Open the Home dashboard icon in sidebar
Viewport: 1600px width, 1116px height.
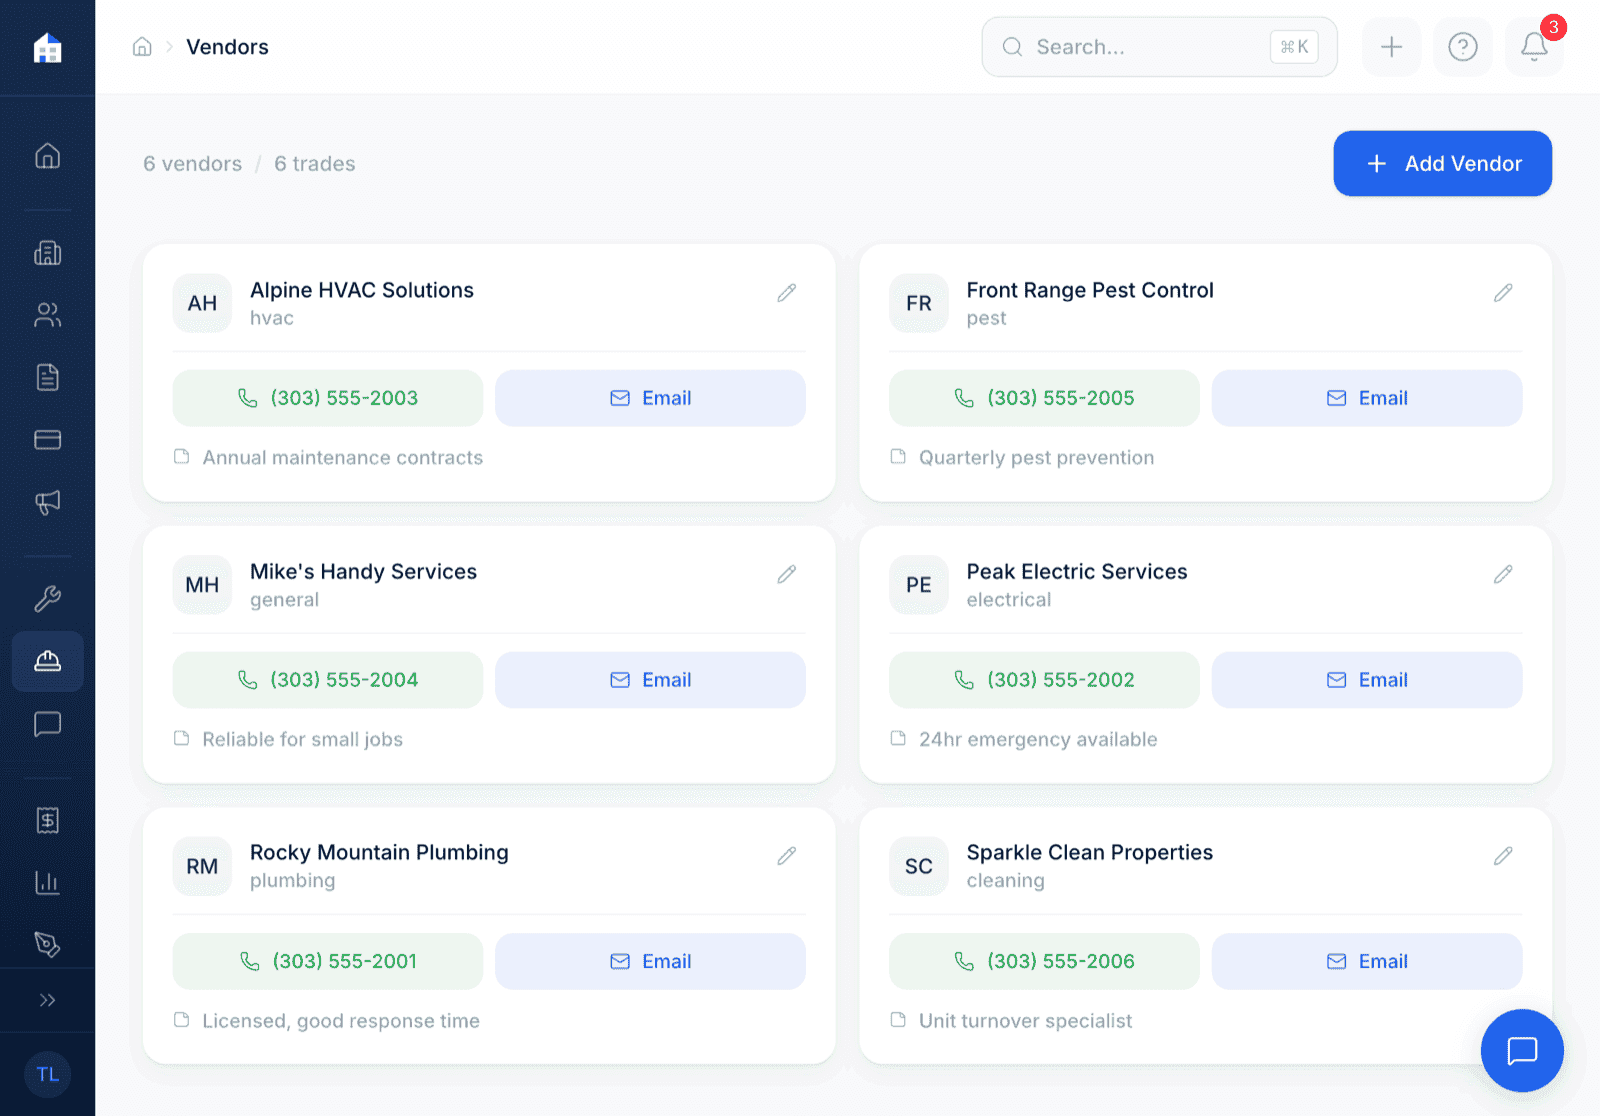pos(47,155)
